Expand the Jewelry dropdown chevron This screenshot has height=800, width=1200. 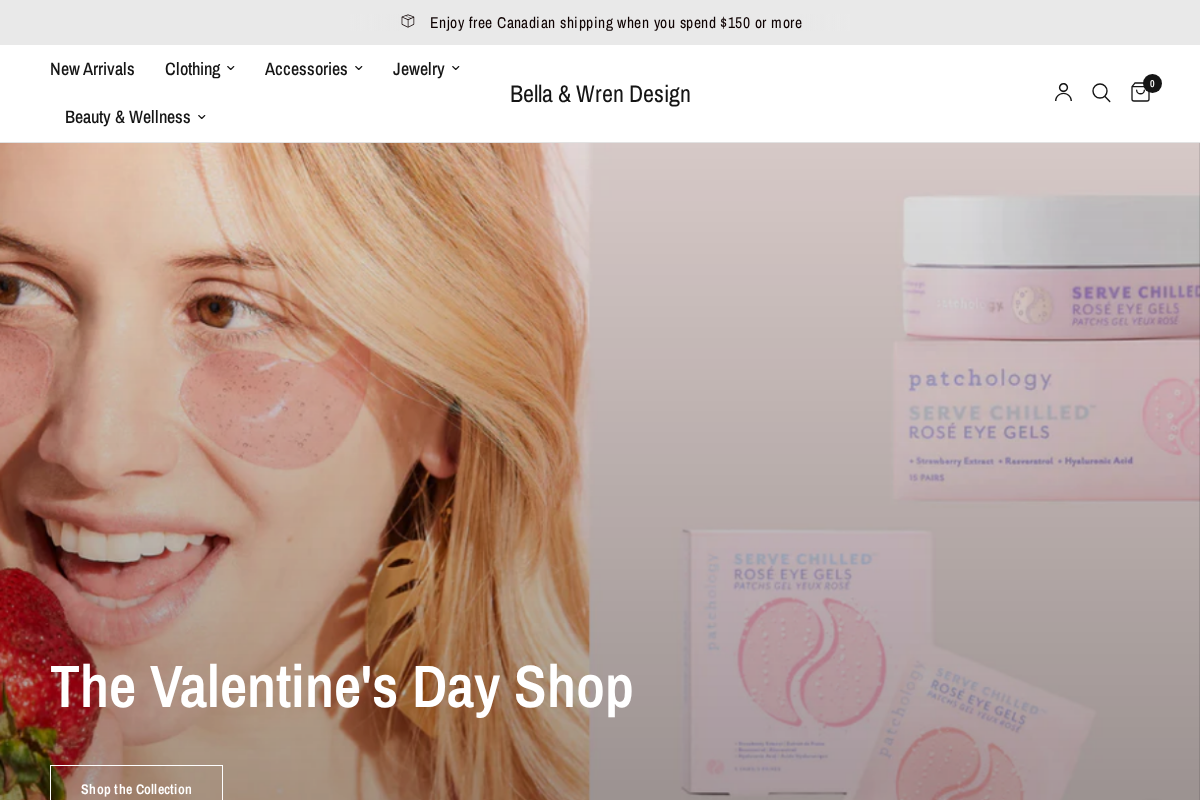(455, 68)
